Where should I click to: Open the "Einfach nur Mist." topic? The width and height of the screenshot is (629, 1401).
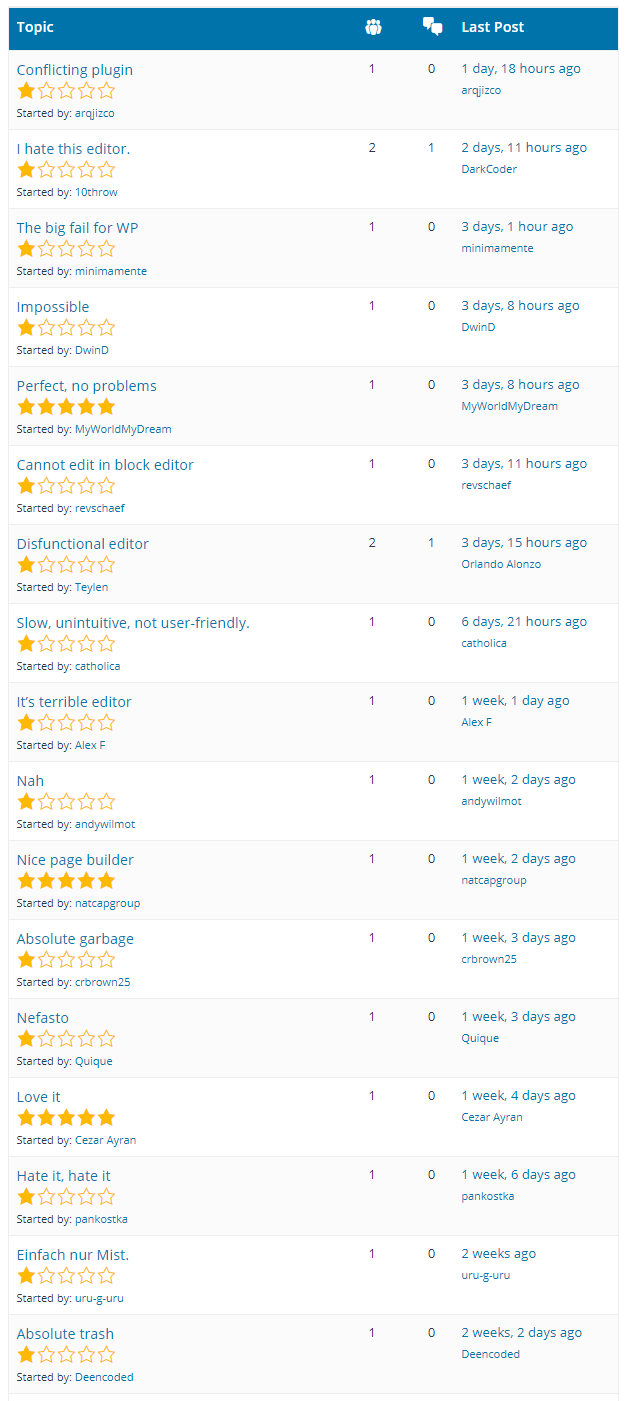[x=73, y=1255]
